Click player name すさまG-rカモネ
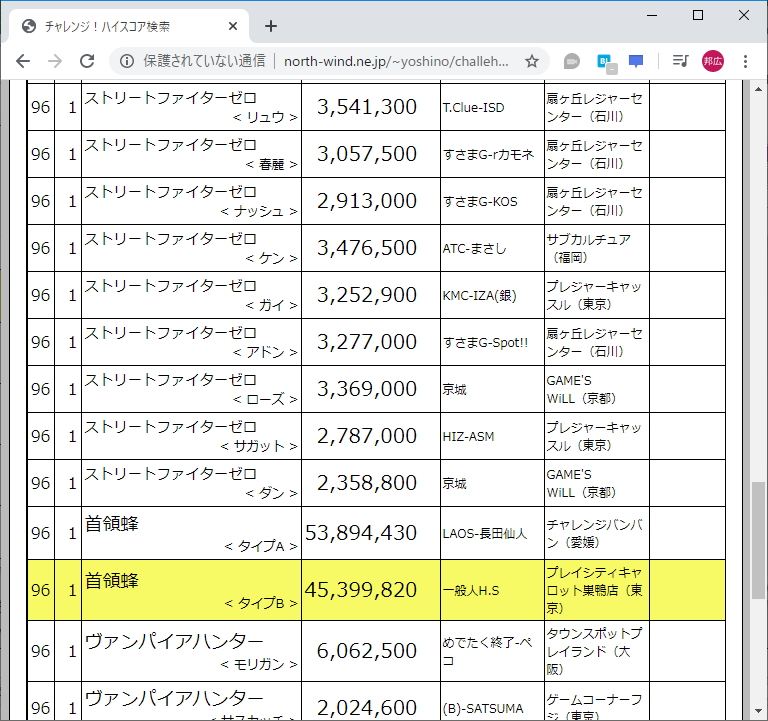This screenshot has width=768, height=721. (488, 155)
